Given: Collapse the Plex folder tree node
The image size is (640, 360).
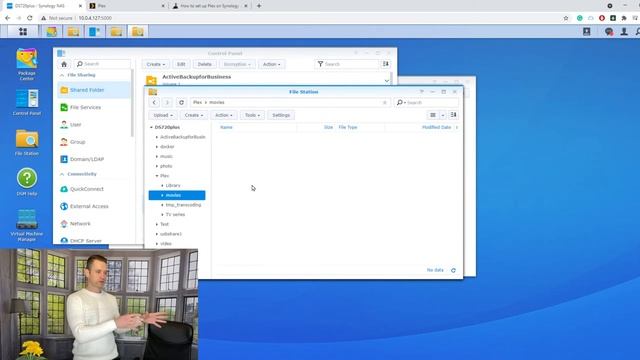Looking at the screenshot, I should 157,176.
